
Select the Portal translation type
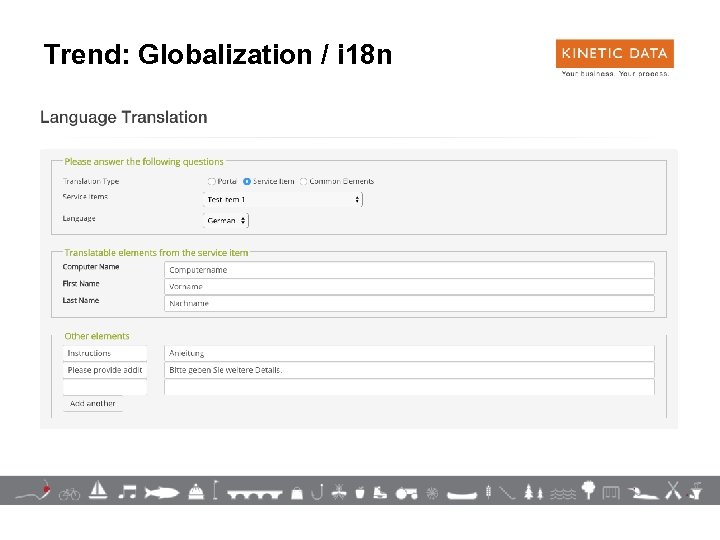click(212, 181)
